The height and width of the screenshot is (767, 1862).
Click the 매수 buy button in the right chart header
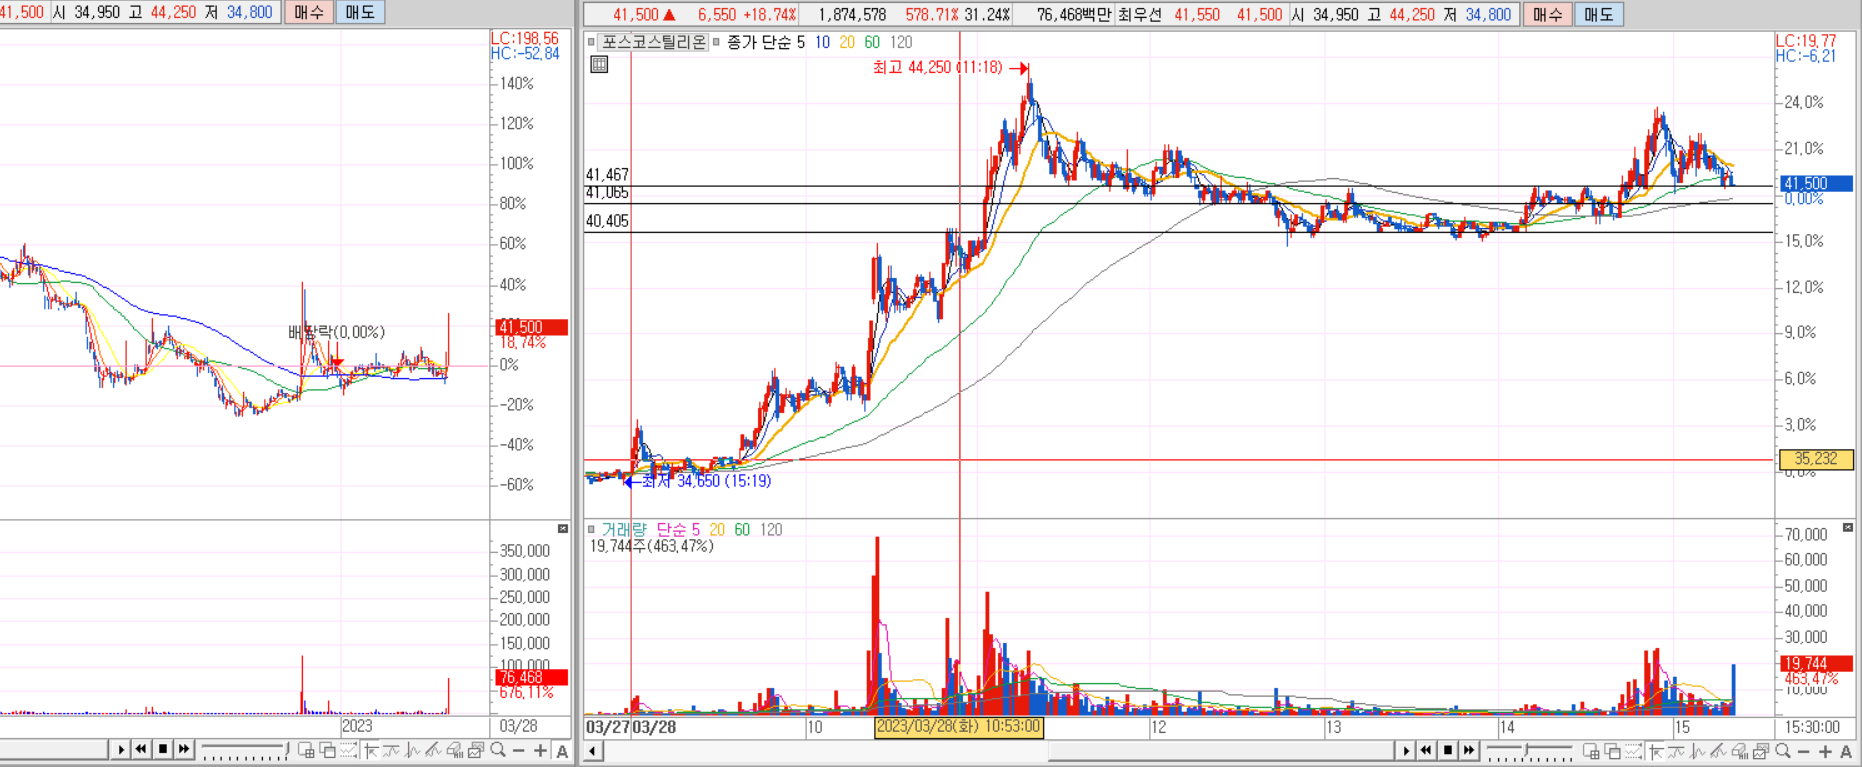[x=1547, y=14]
